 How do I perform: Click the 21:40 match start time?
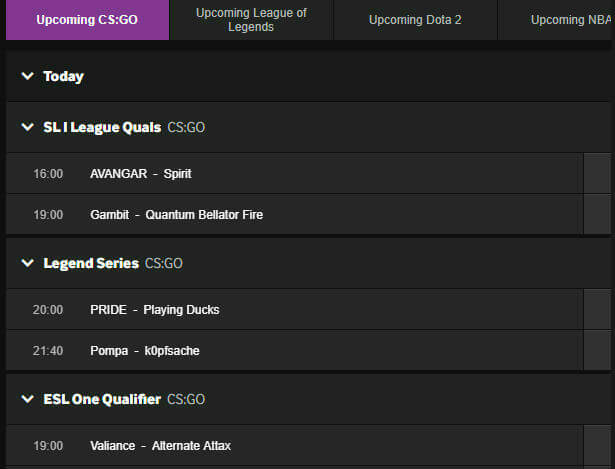[48, 351]
